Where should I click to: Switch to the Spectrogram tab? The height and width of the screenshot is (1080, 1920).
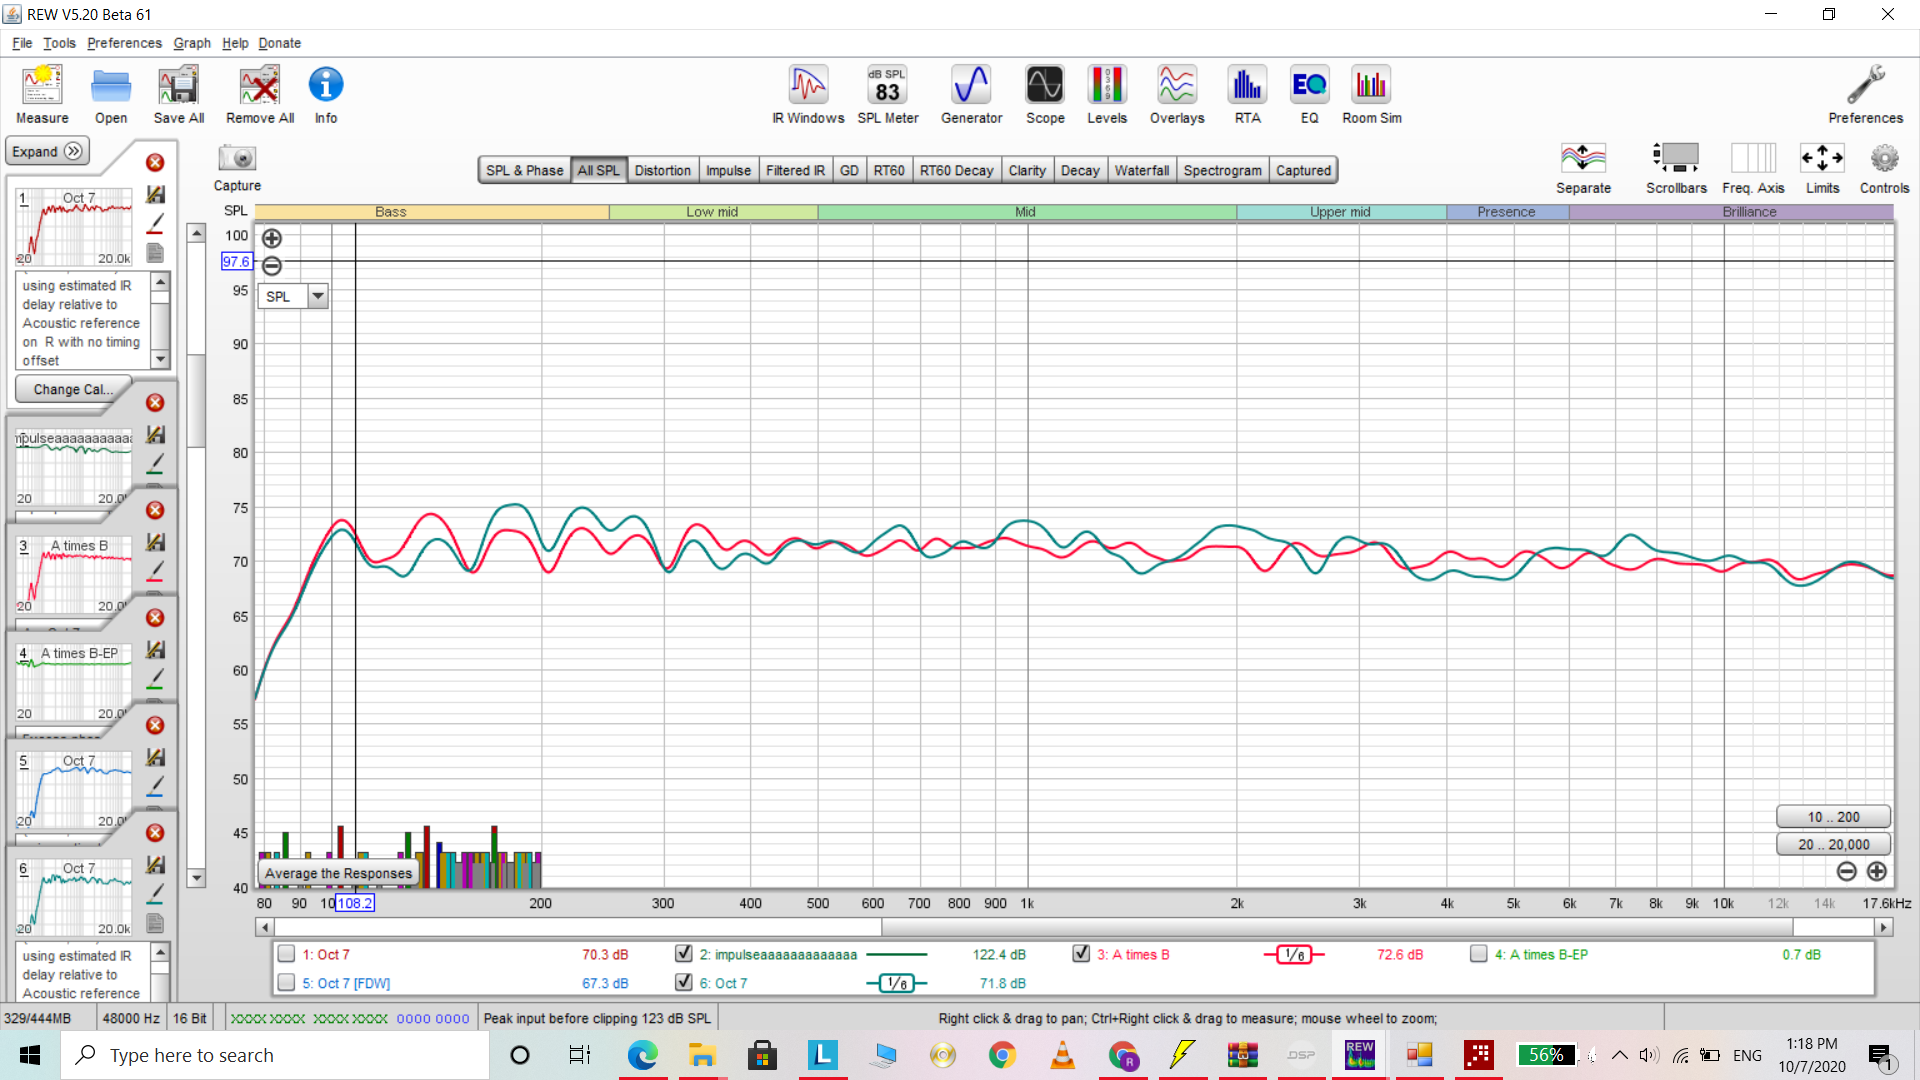click(1222, 170)
